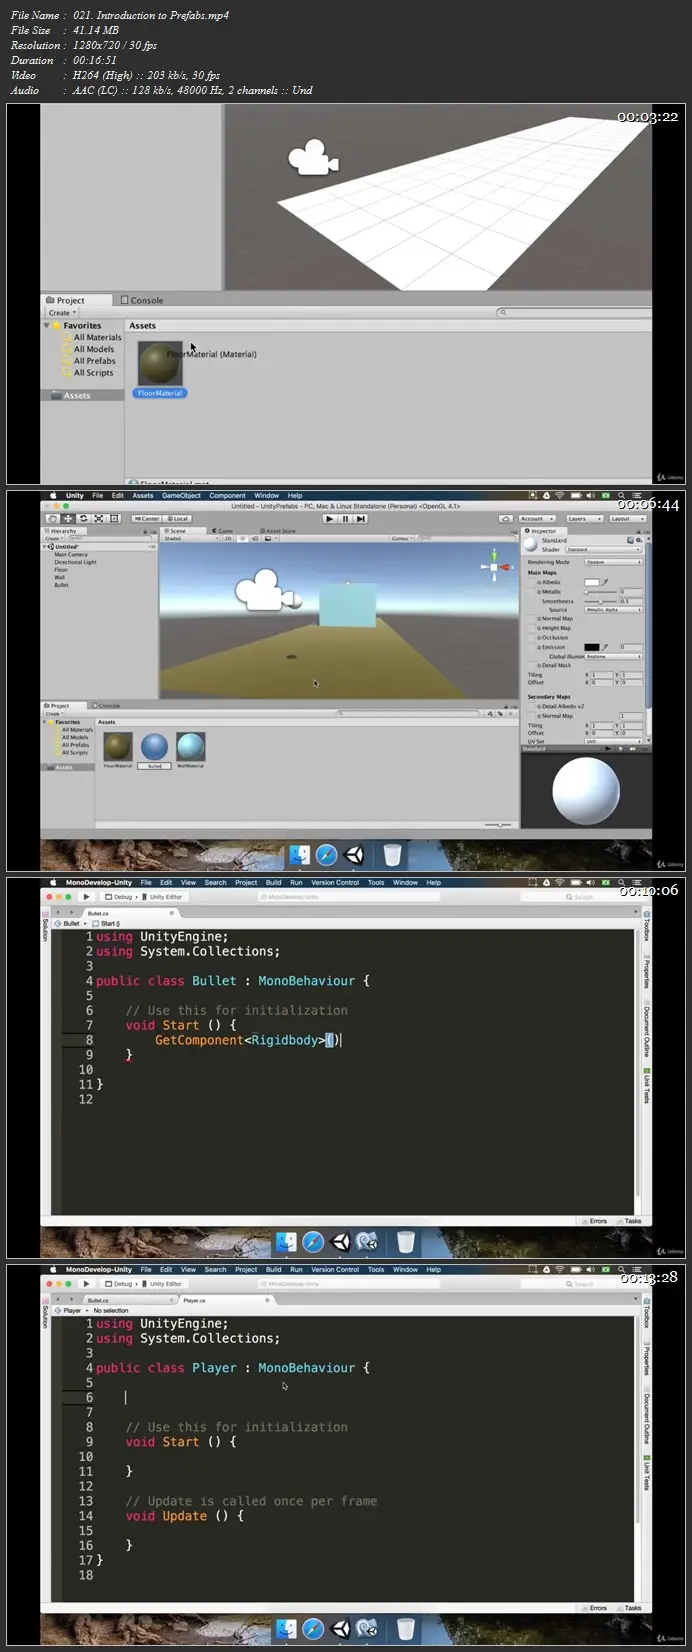Click MonoDevelop Run button in the Player.cs frame
Viewport: 692px width, 1652px height.
[86, 1284]
